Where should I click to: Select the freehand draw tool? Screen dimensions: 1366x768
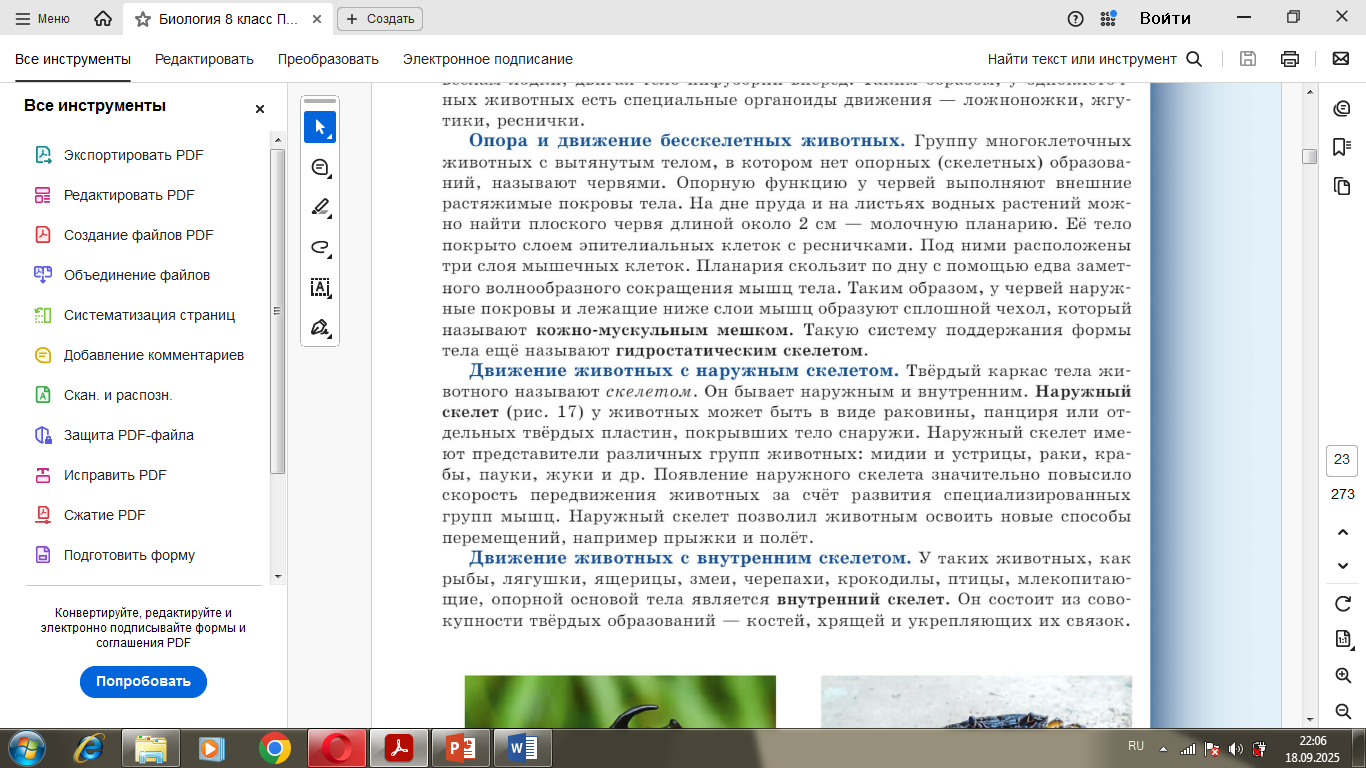(320, 247)
